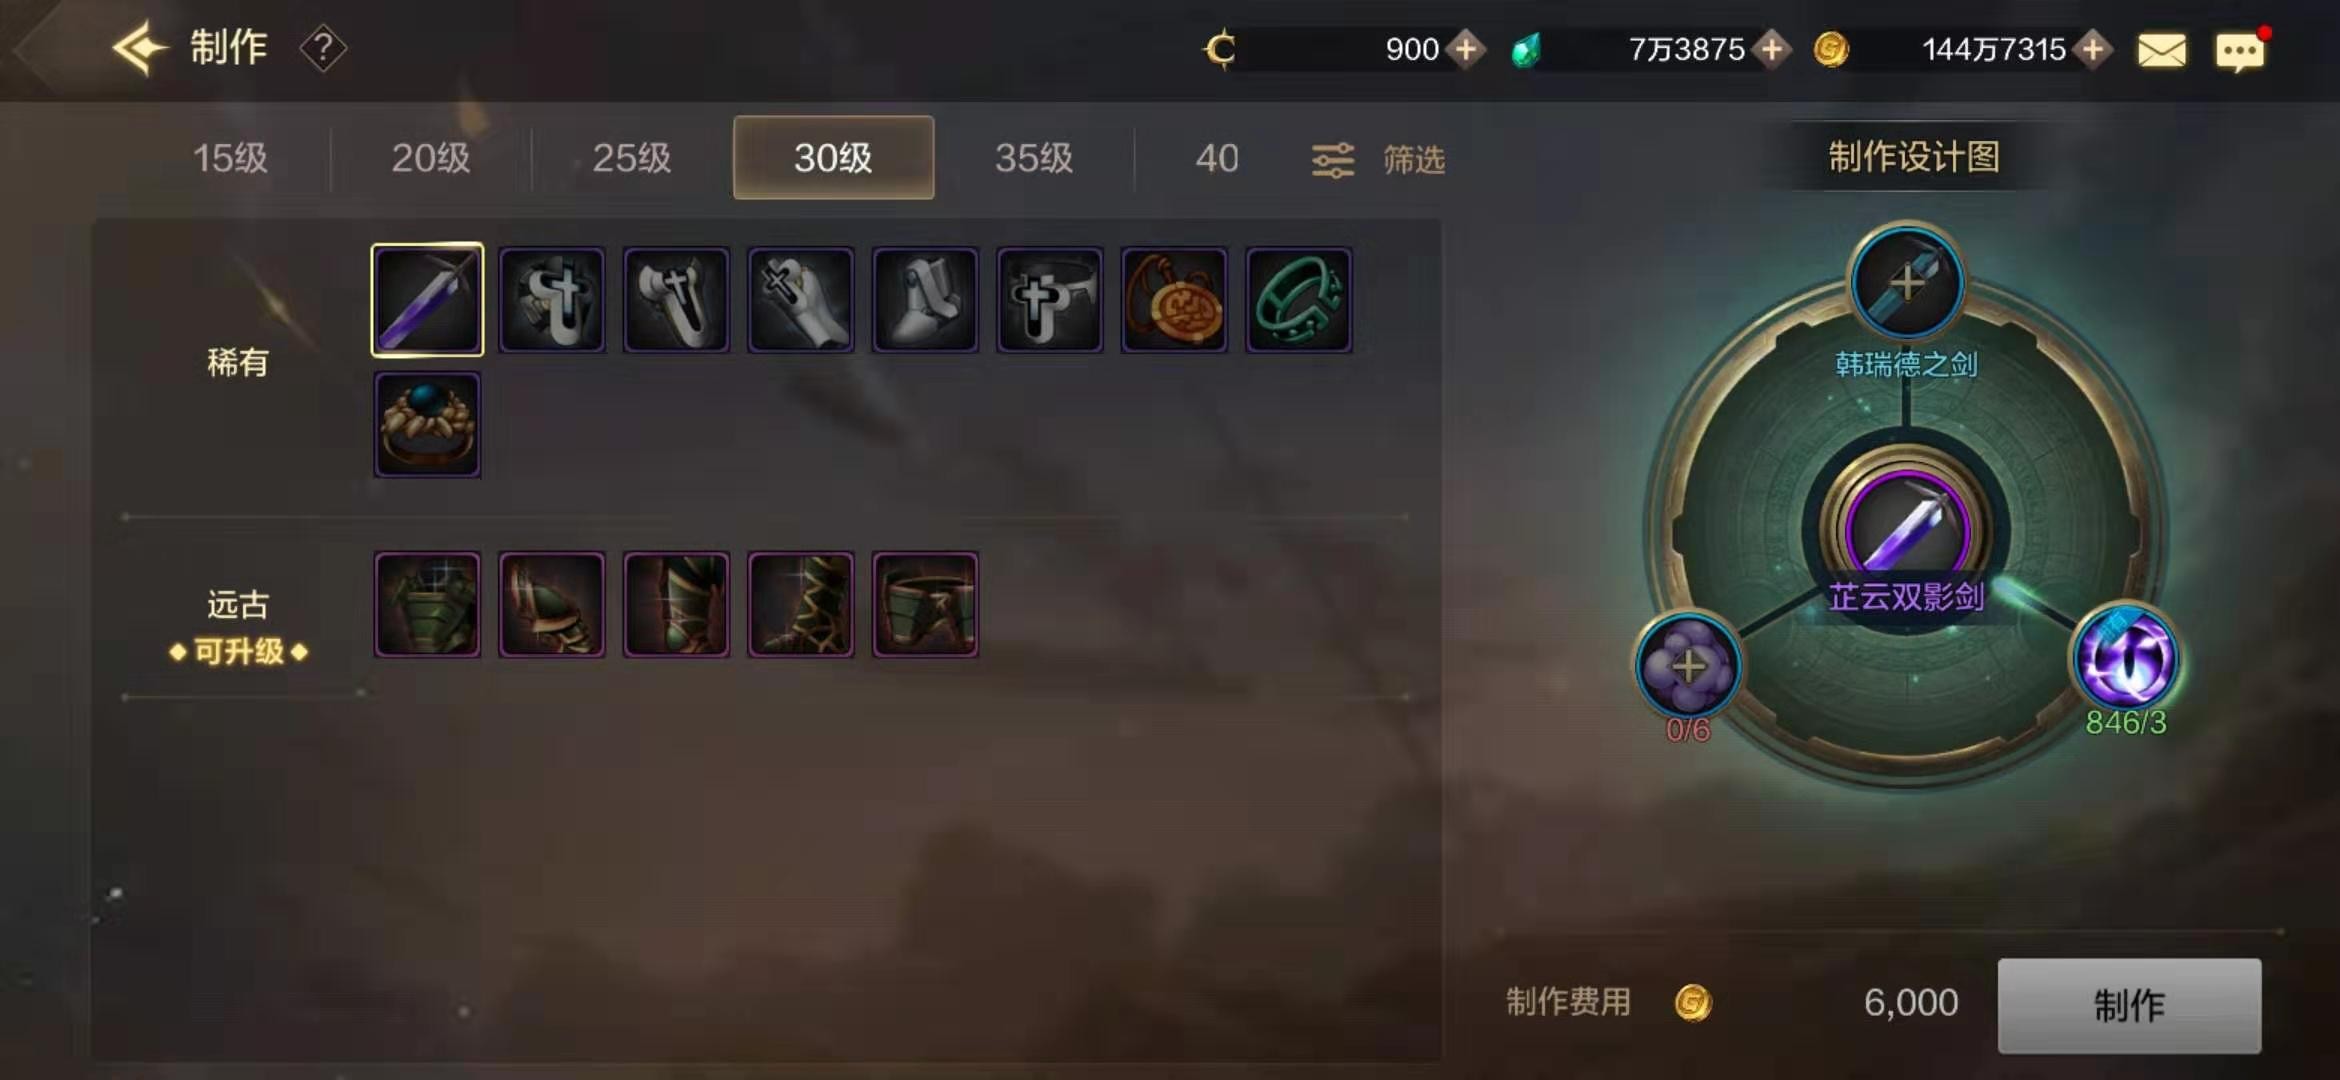Open the 制作设计图 blueprint button
2340x1080 pixels.
point(1914,156)
